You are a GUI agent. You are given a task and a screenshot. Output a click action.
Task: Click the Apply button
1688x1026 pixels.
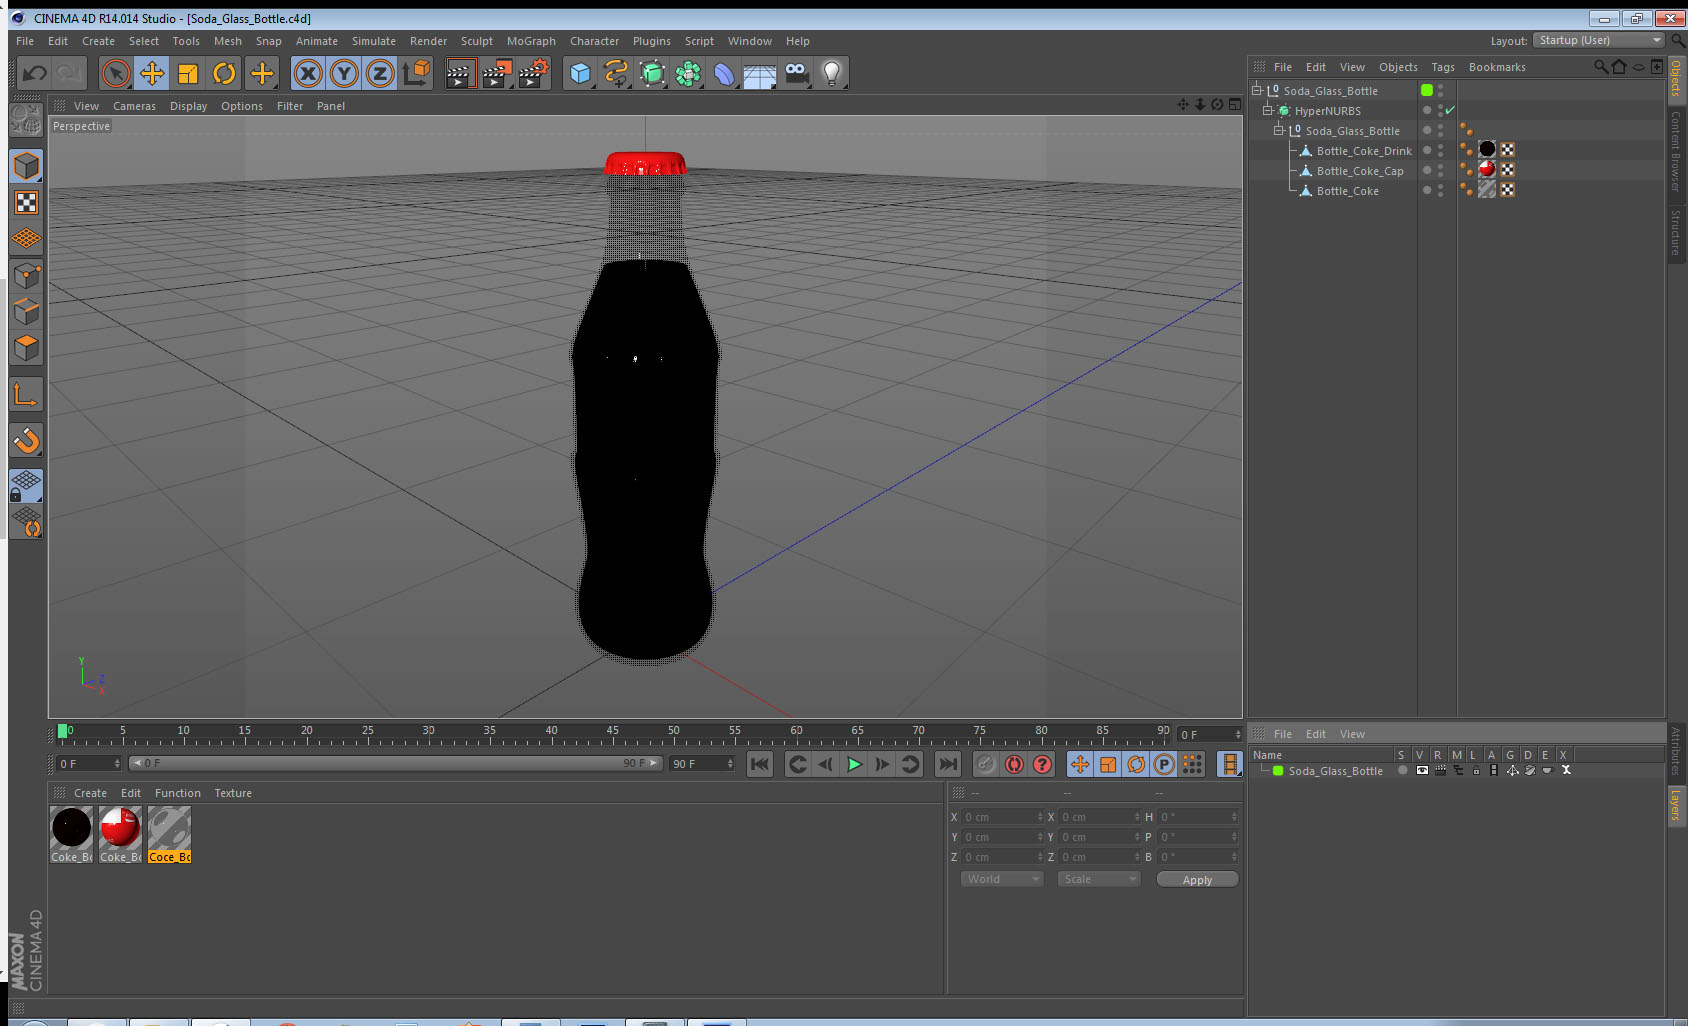coord(1197,880)
